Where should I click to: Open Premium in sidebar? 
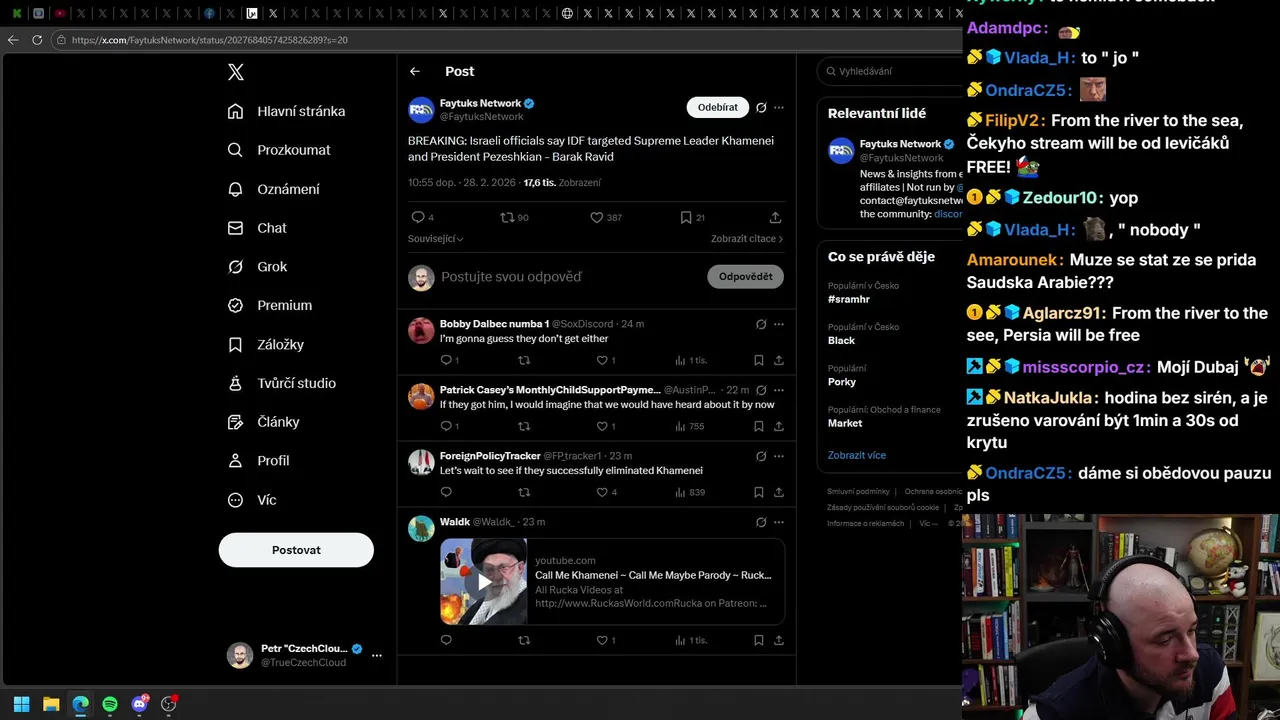coord(270,305)
